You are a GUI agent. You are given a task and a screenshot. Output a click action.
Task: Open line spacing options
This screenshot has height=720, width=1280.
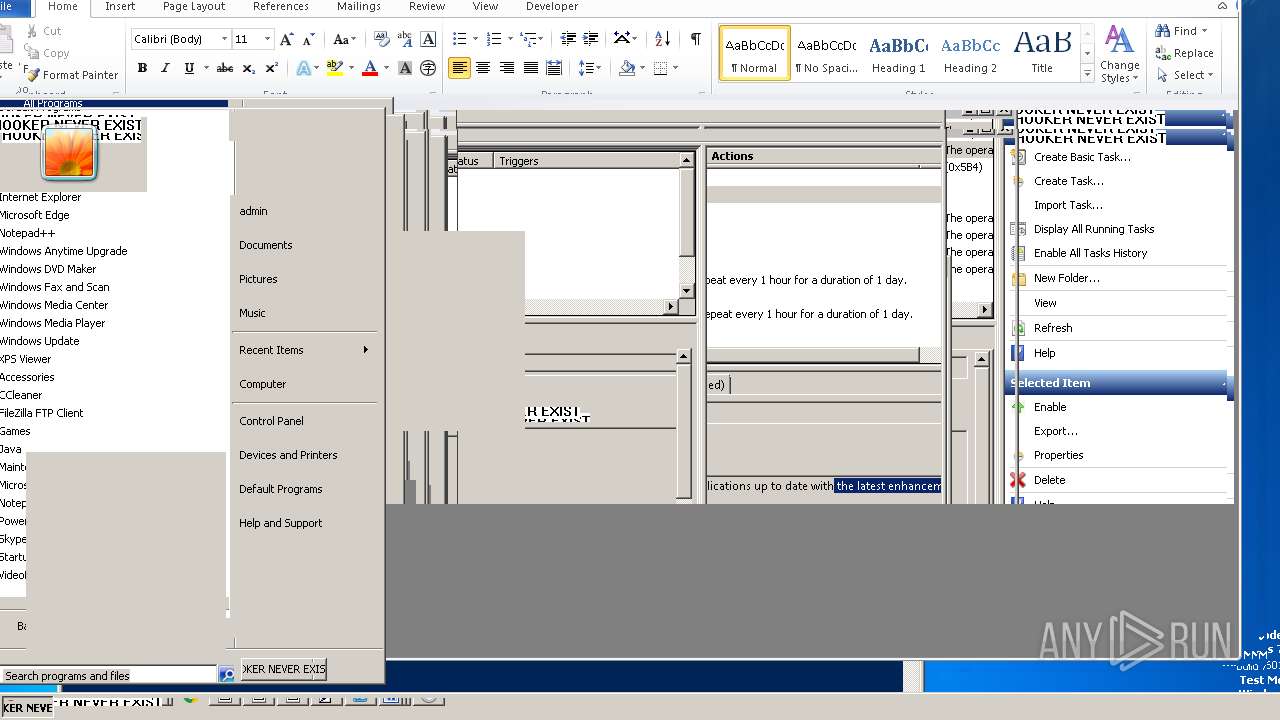590,68
